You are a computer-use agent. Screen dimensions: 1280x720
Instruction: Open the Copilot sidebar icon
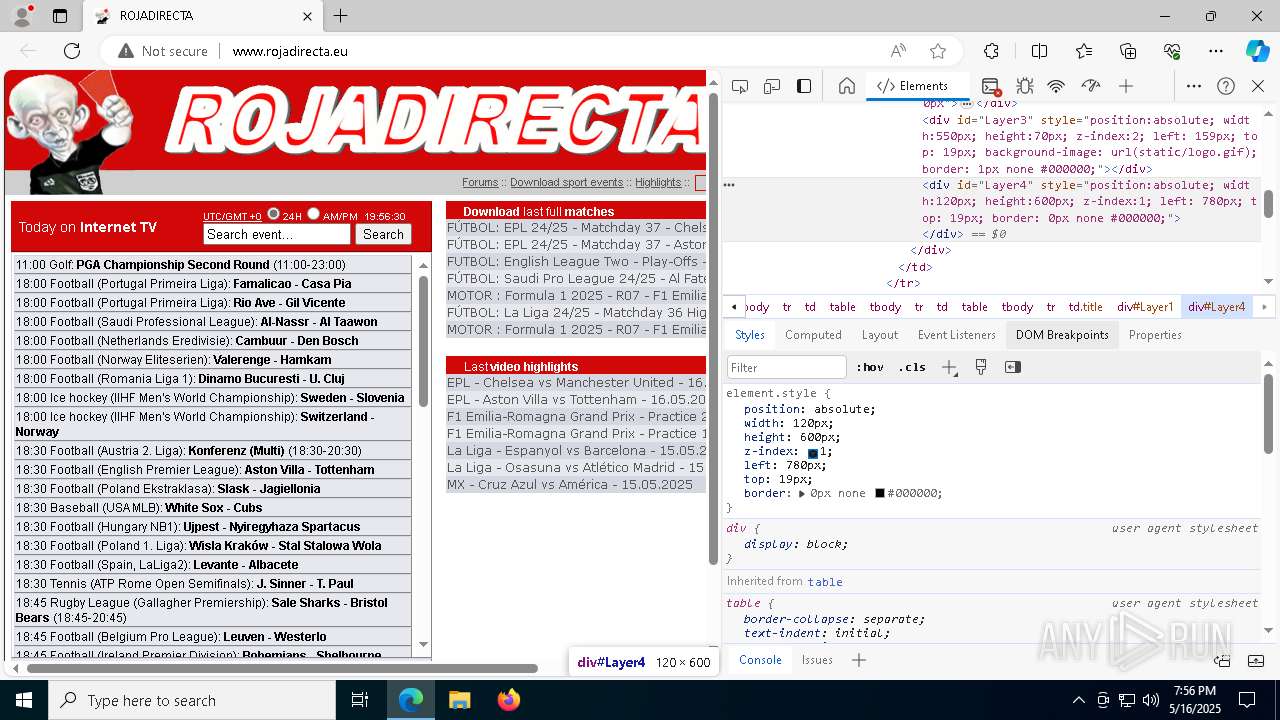[1257, 51]
